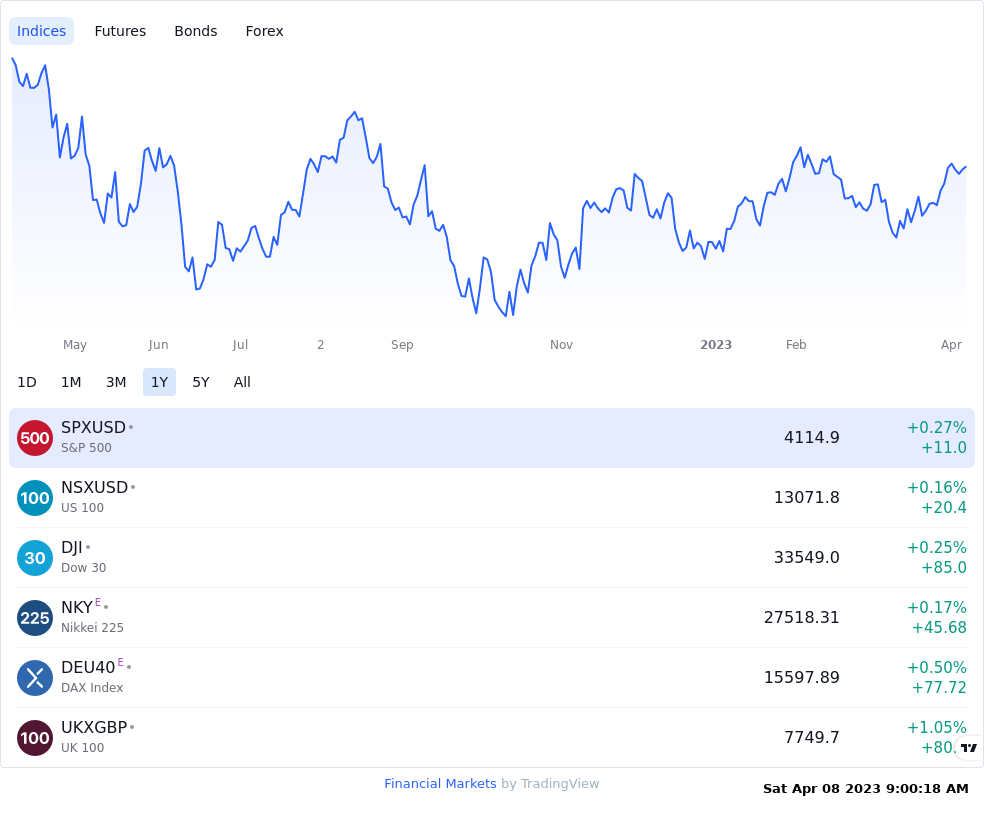The image size is (984, 820).
Task: Select the 1Y time range
Action: tap(159, 382)
